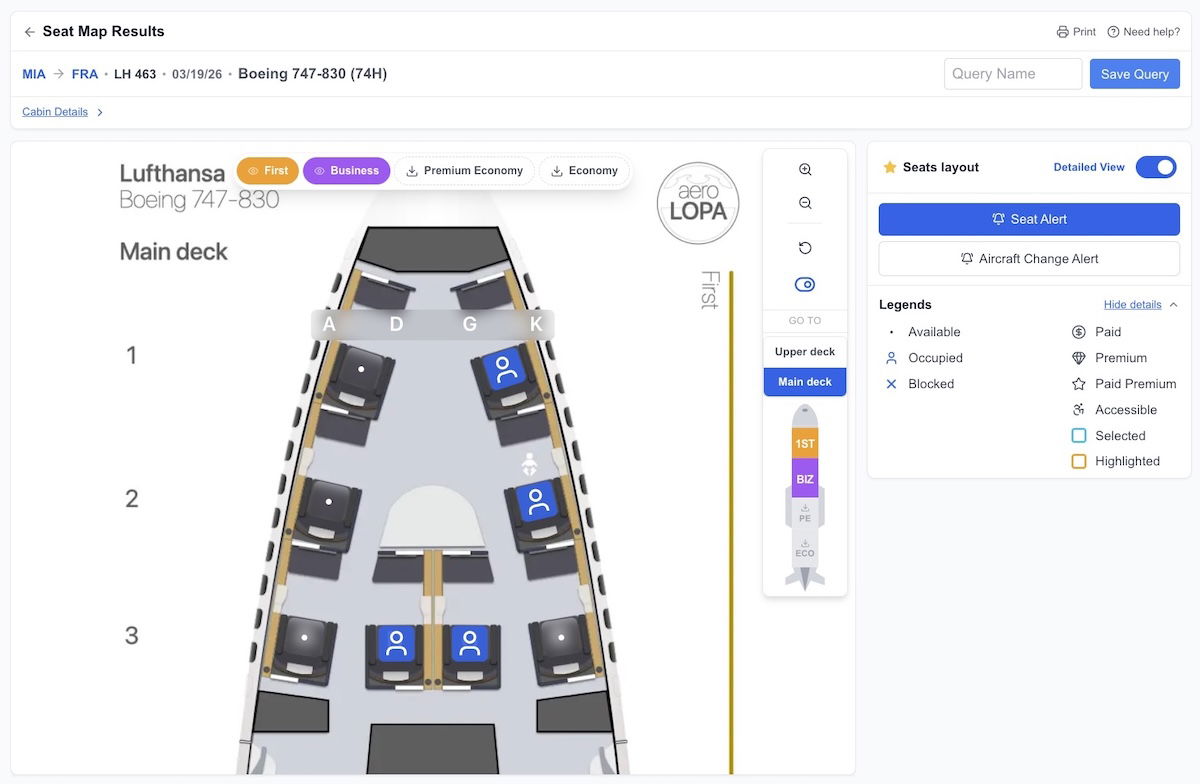Load the Premium Economy cabin
Image resolution: width=1200 pixels, height=784 pixels.
click(464, 171)
